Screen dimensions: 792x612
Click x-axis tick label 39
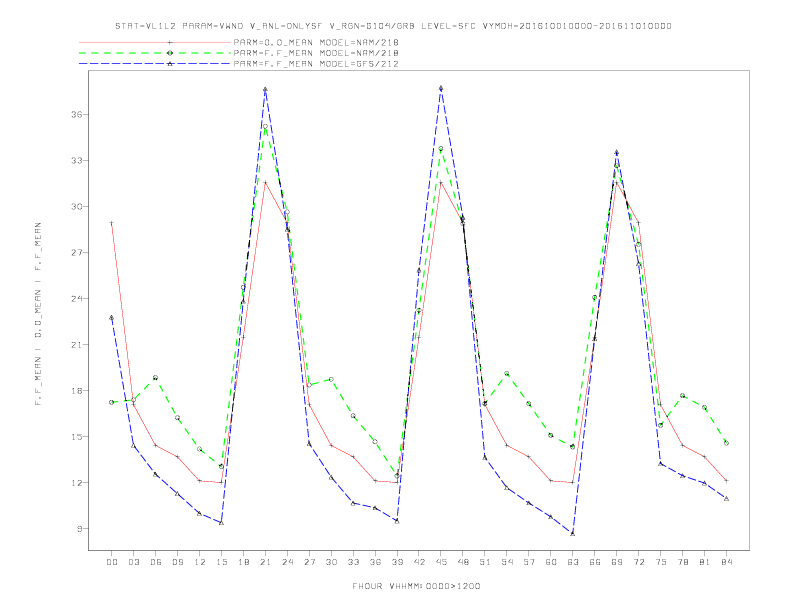pyautogui.click(x=397, y=562)
